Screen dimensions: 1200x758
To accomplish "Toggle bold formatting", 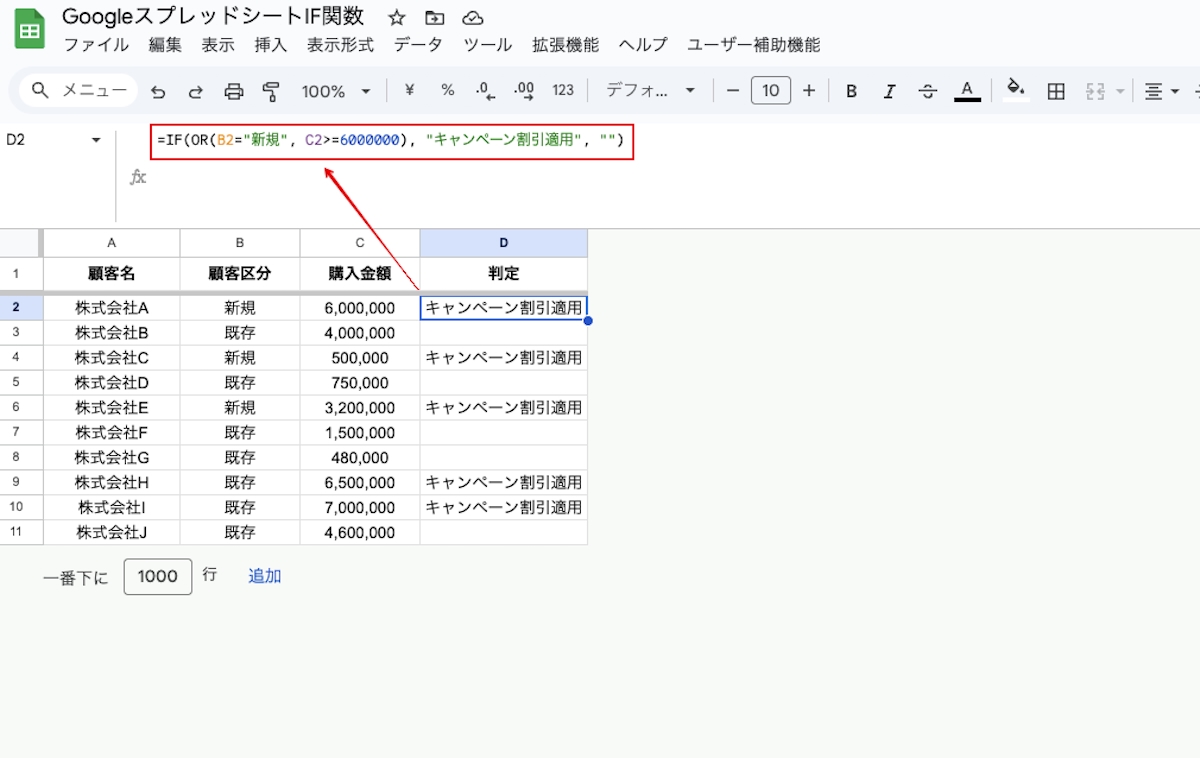I will coord(852,91).
